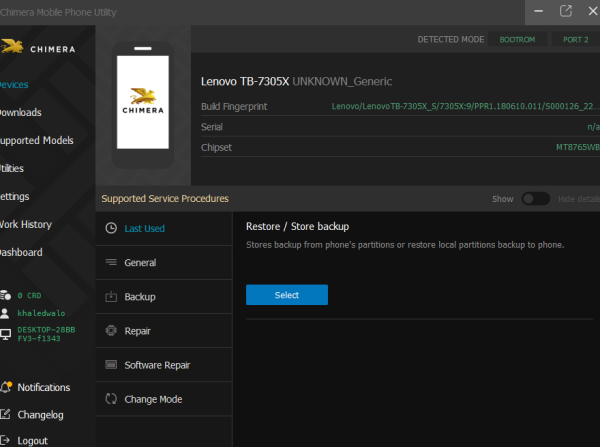The height and width of the screenshot is (447, 600).
Task: View the Work History page
Action: click(26, 224)
